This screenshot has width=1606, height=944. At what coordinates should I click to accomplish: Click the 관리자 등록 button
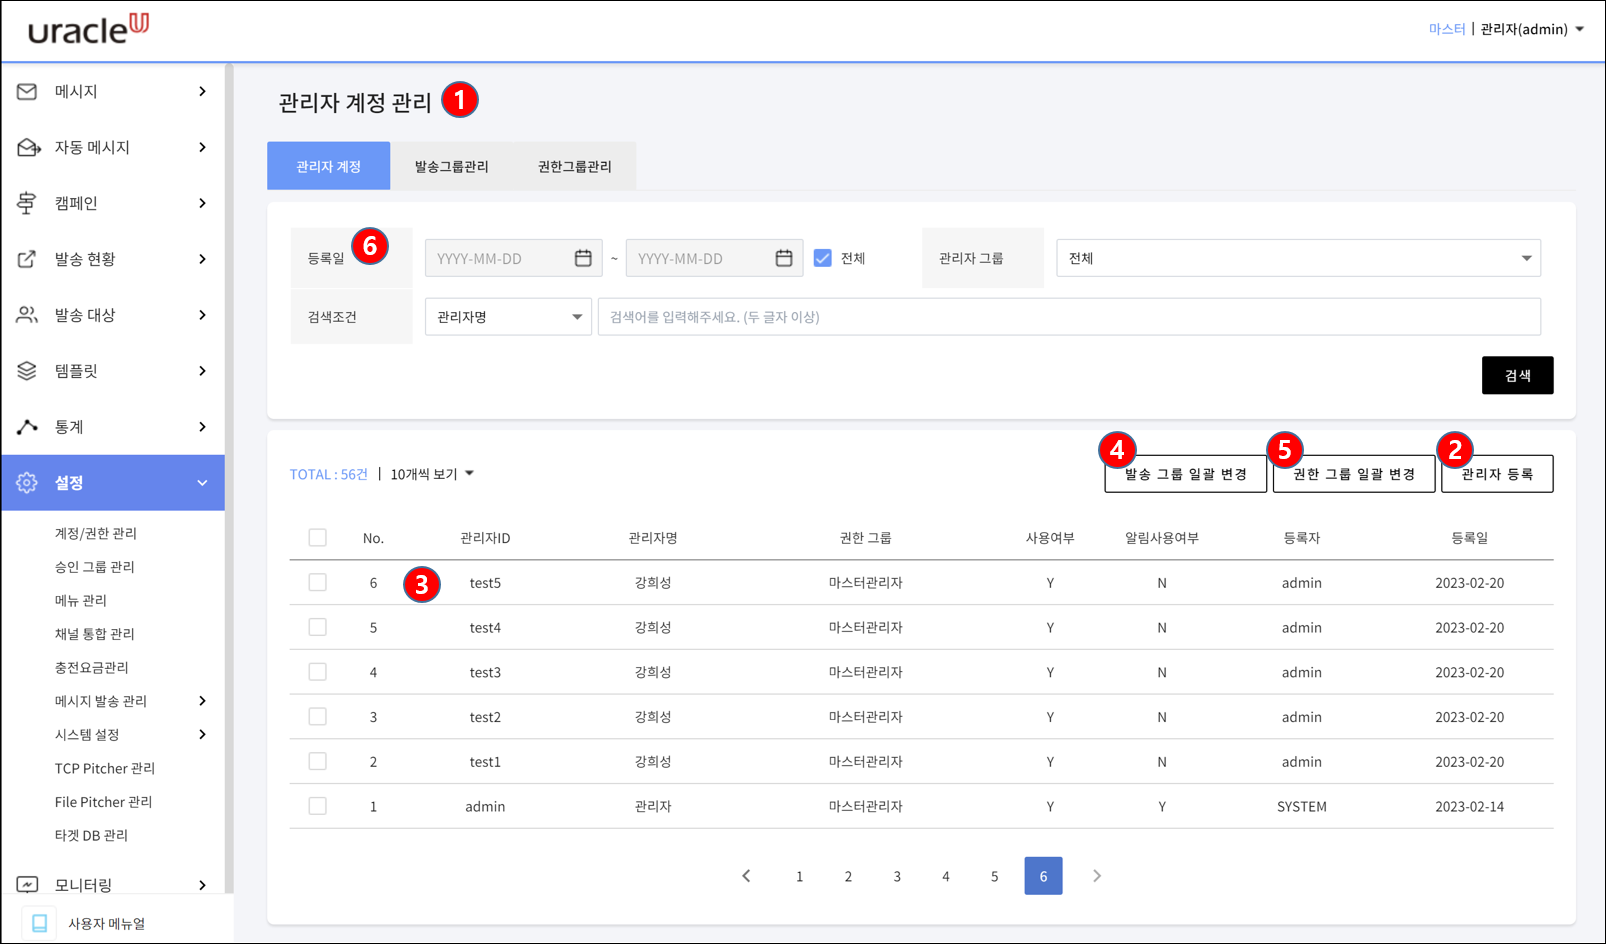point(1497,474)
